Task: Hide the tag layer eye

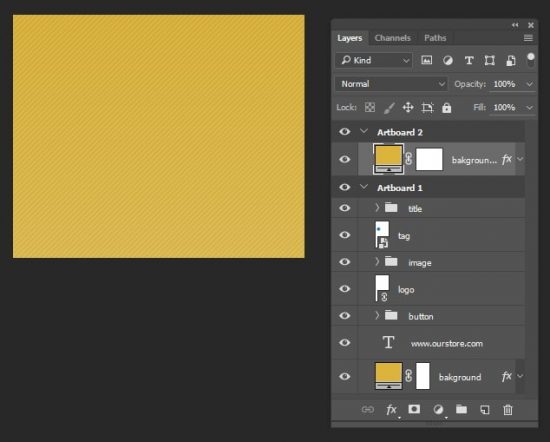Action: pyautogui.click(x=345, y=235)
